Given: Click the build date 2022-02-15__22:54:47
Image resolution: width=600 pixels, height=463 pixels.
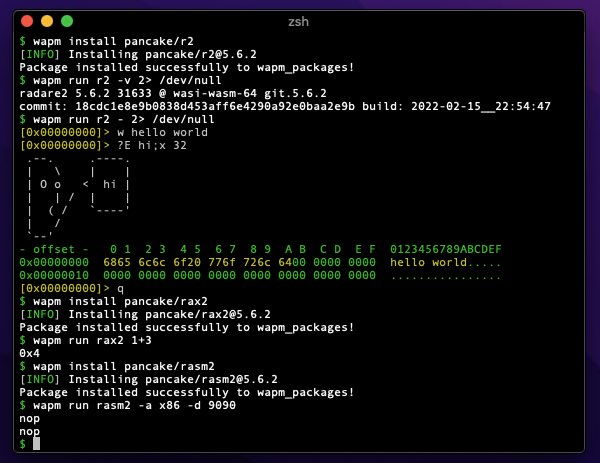Looking at the screenshot, I should tap(481, 106).
